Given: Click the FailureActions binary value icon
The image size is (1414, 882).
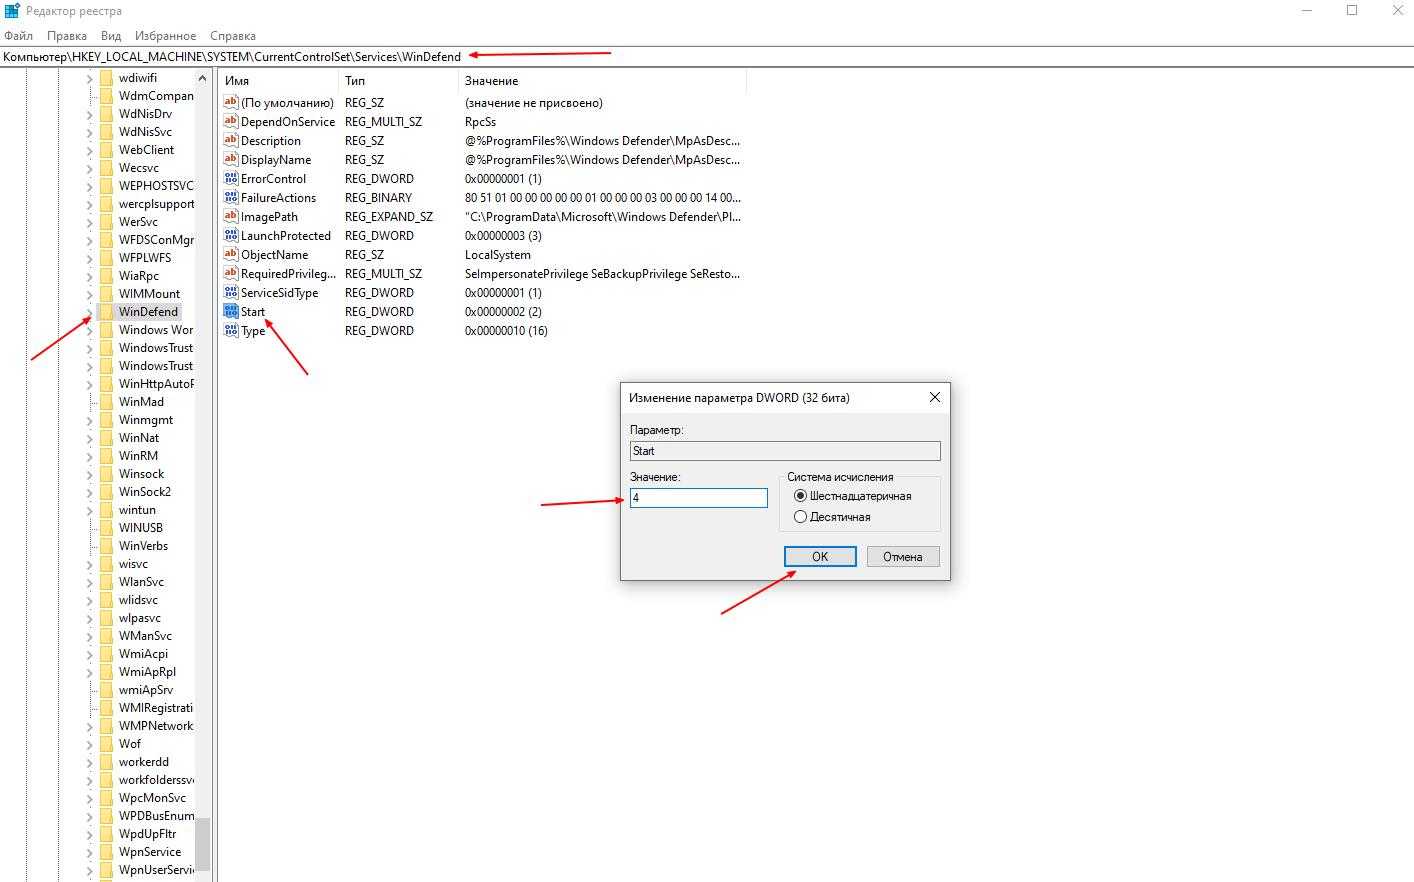Looking at the screenshot, I should (x=231, y=198).
